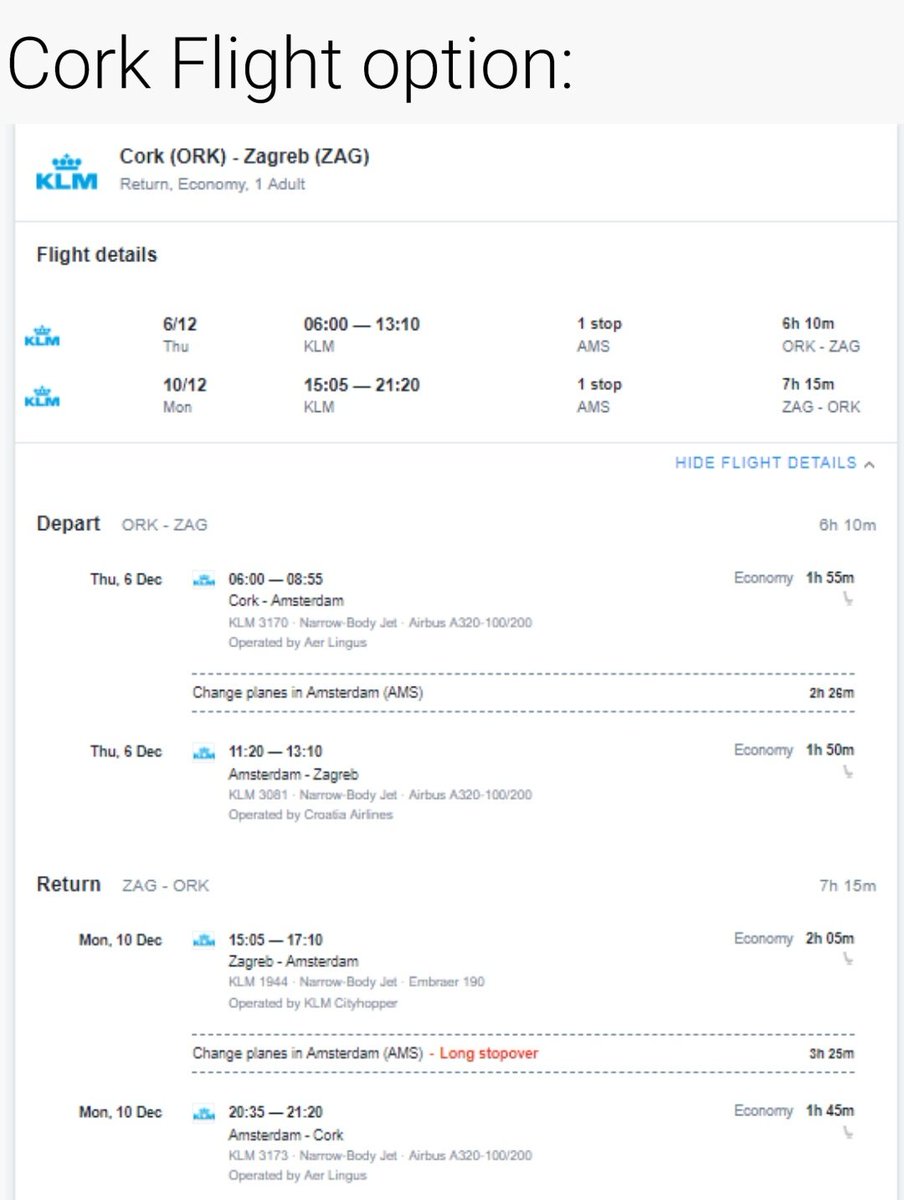Click the chevron next to HIDE FLIGHT DETAILS
The width and height of the screenshot is (904, 1200).
868,464
